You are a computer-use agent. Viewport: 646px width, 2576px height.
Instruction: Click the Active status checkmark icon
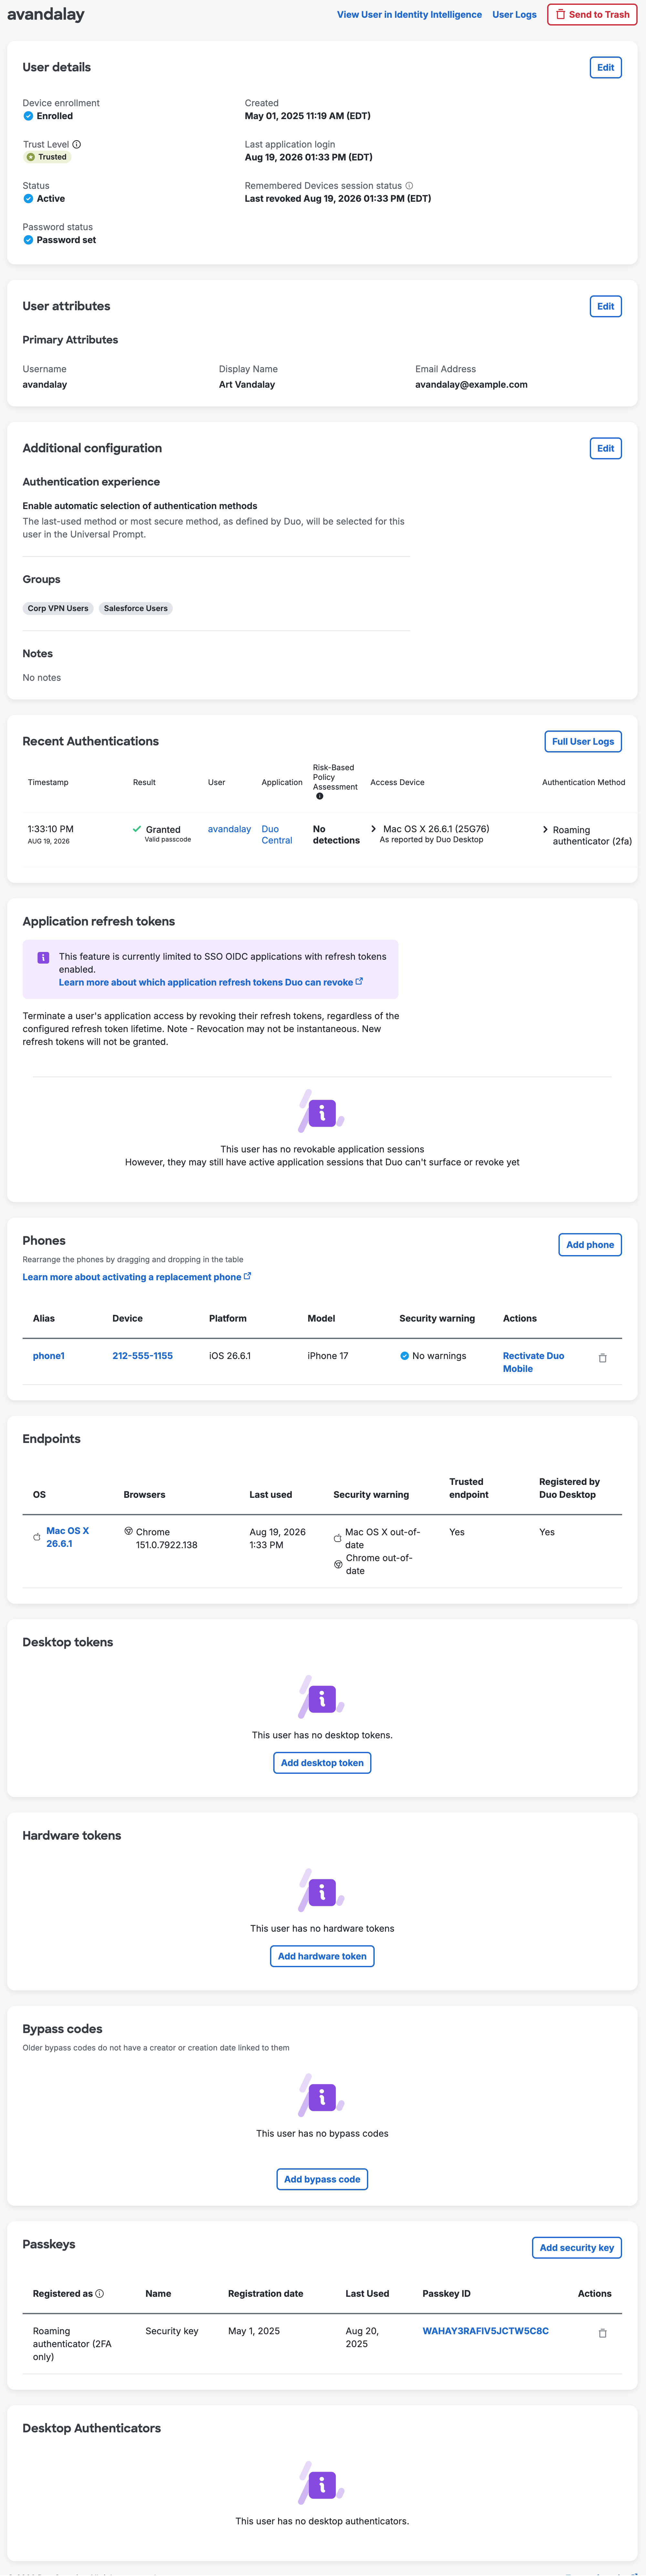[x=28, y=199]
